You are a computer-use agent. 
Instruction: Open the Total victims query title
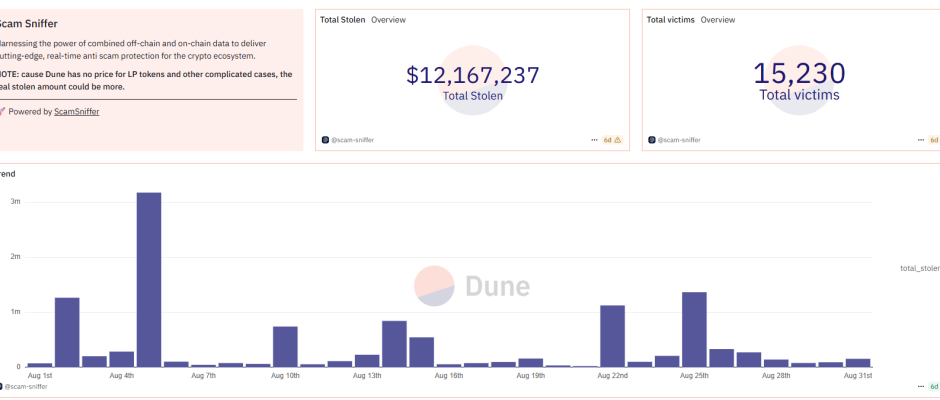tap(670, 20)
